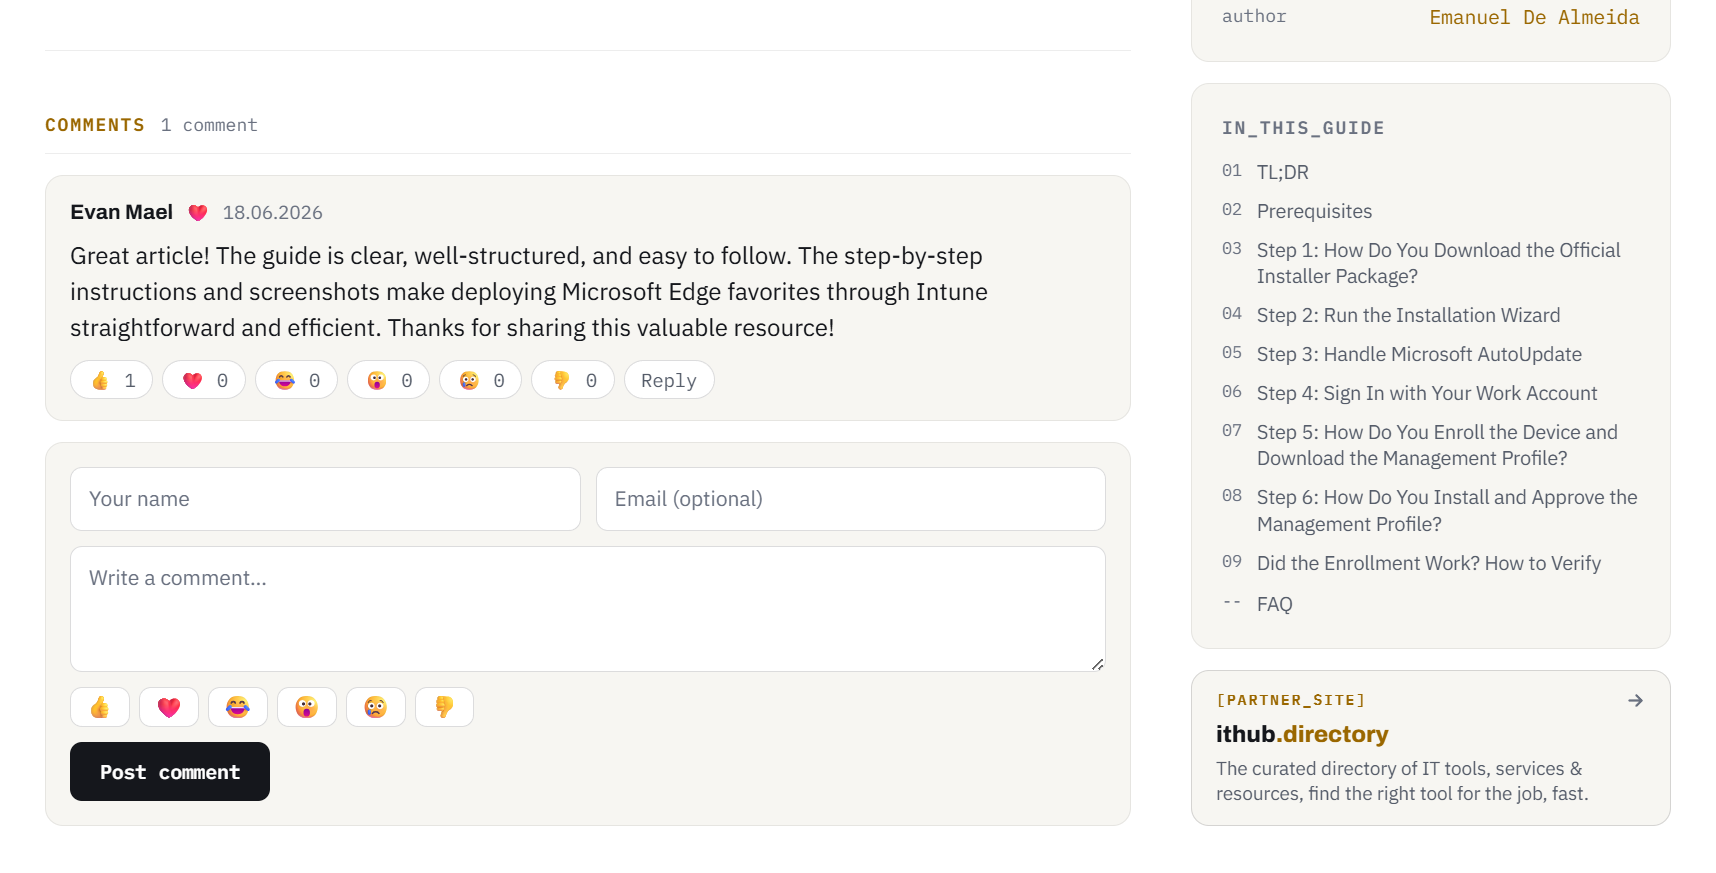Go to Step 1 Download Official Installer Package
Image resolution: width=1716 pixels, height=873 pixels.
click(x=1438, y=263)
